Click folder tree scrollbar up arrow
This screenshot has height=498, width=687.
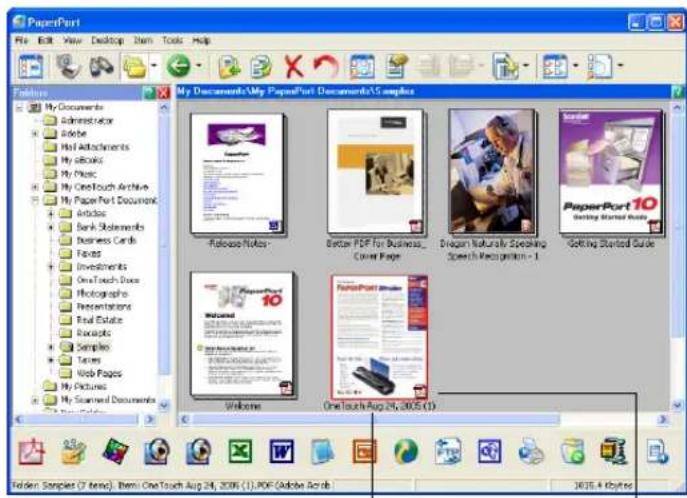[164, 107]
